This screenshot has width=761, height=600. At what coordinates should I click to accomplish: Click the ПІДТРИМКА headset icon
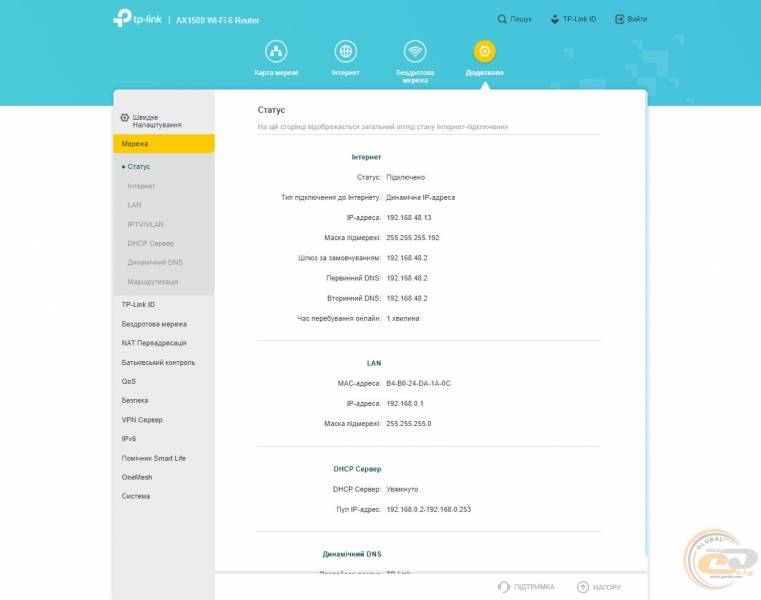click(x=504, y=587)
